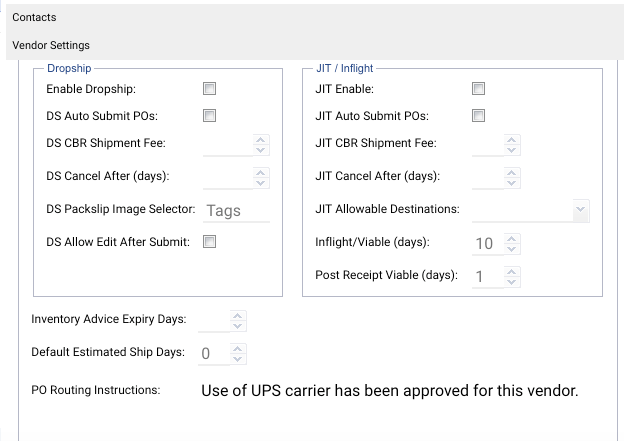Decrease JIT Cancel After days with down arrow
Image resolution: width=624 pixels, height=441 pixels.
point(512,183)
